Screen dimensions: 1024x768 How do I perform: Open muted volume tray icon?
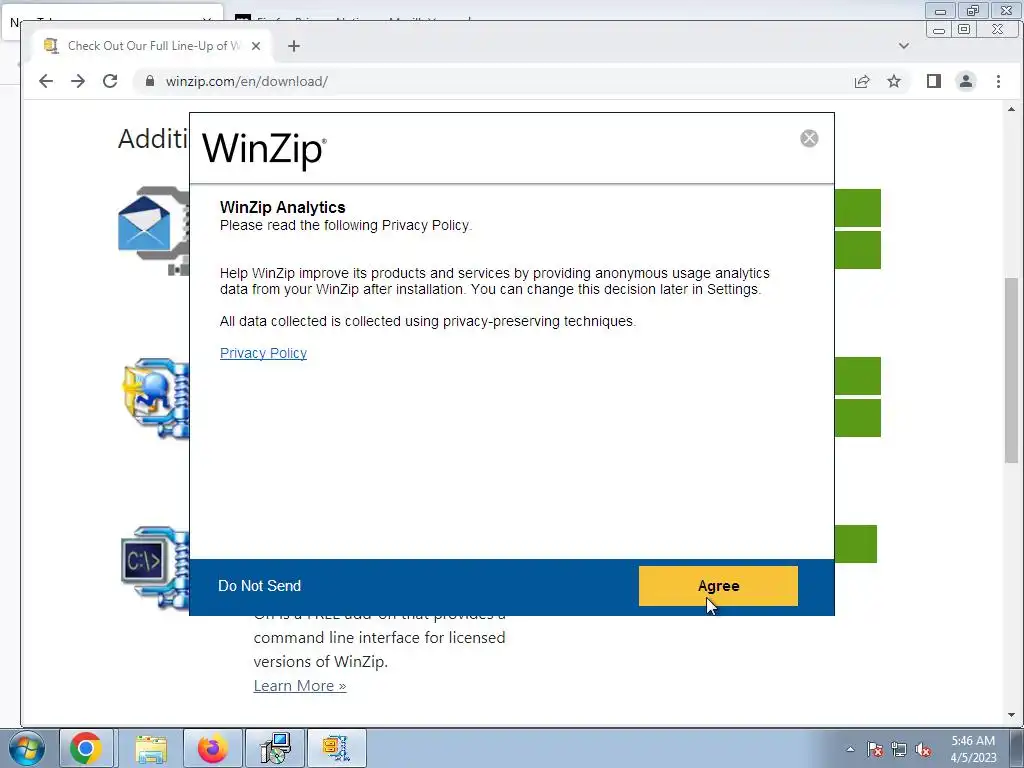(x=923, y=749)
